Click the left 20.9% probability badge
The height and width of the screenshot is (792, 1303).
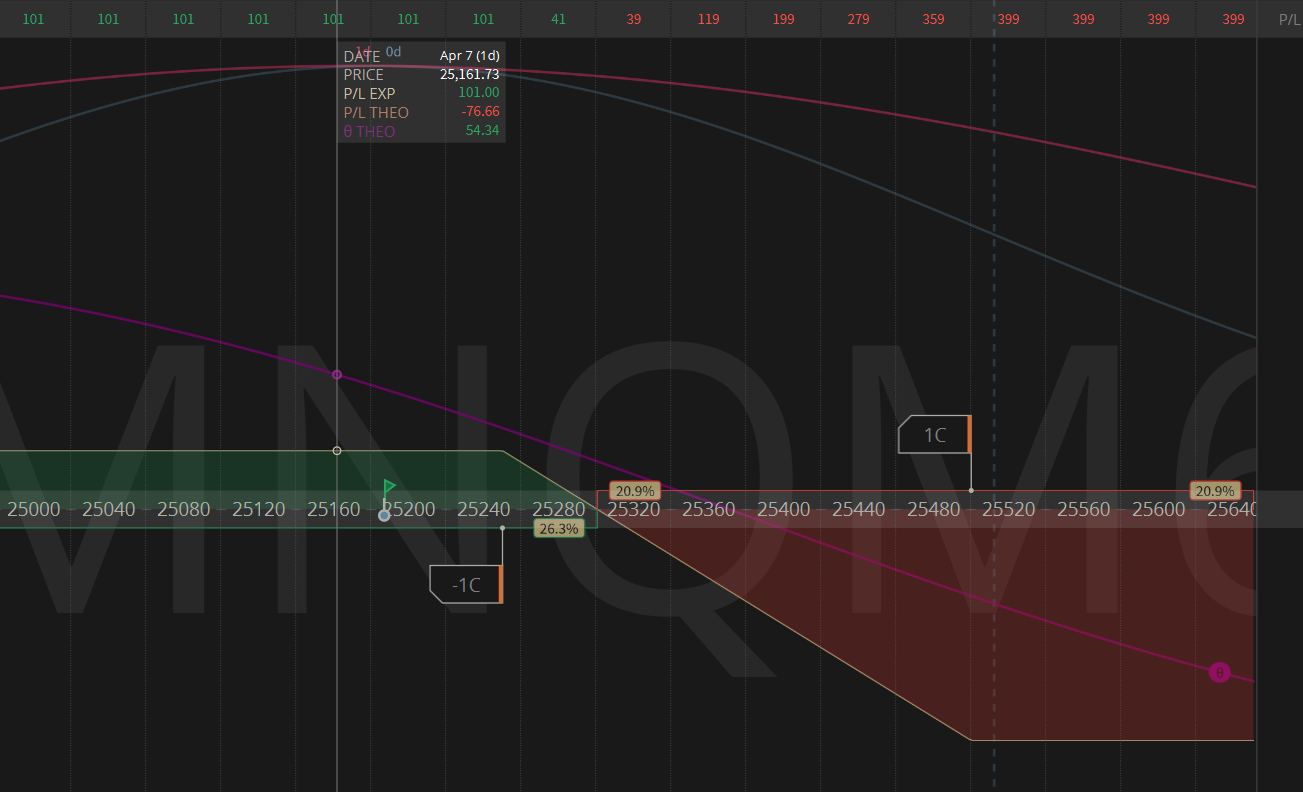coord(635,491)
